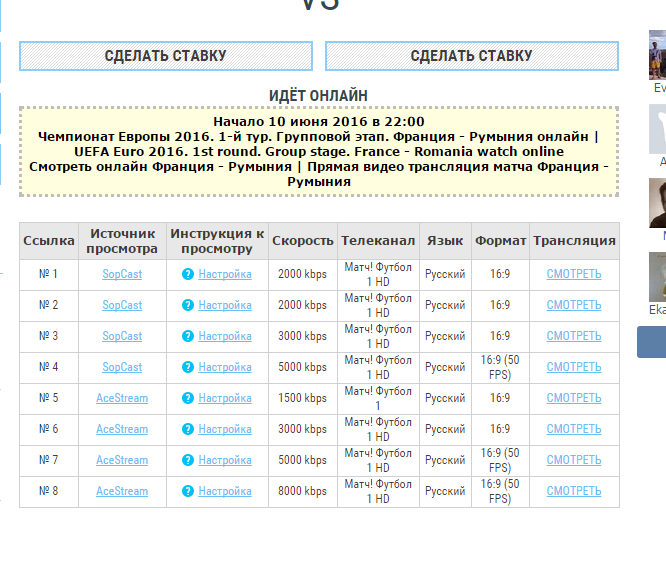Open Настройка link for stream № 6
The height and width of the screenshot is (576, 666).
[x=225, y=429]
